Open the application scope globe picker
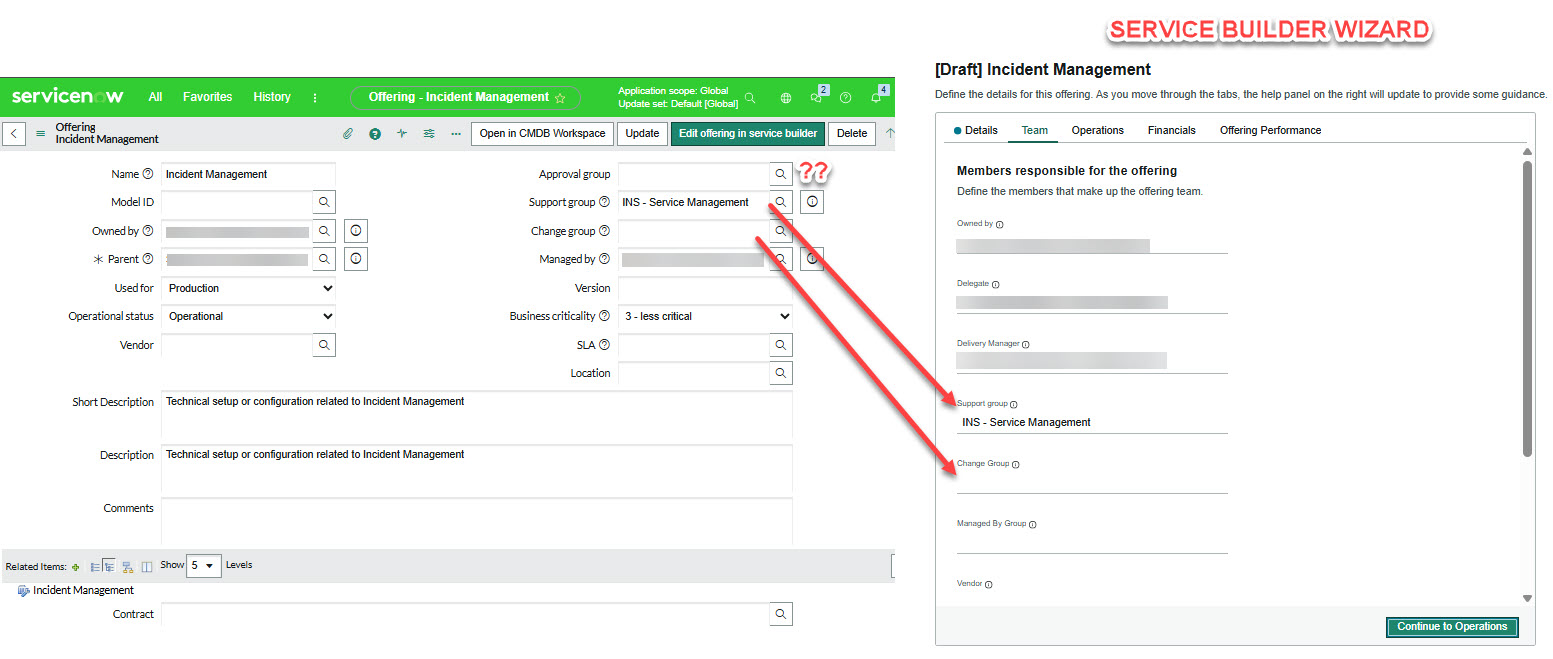The width and height of the screenshot is (1553, 659). [x=786, y=98]
